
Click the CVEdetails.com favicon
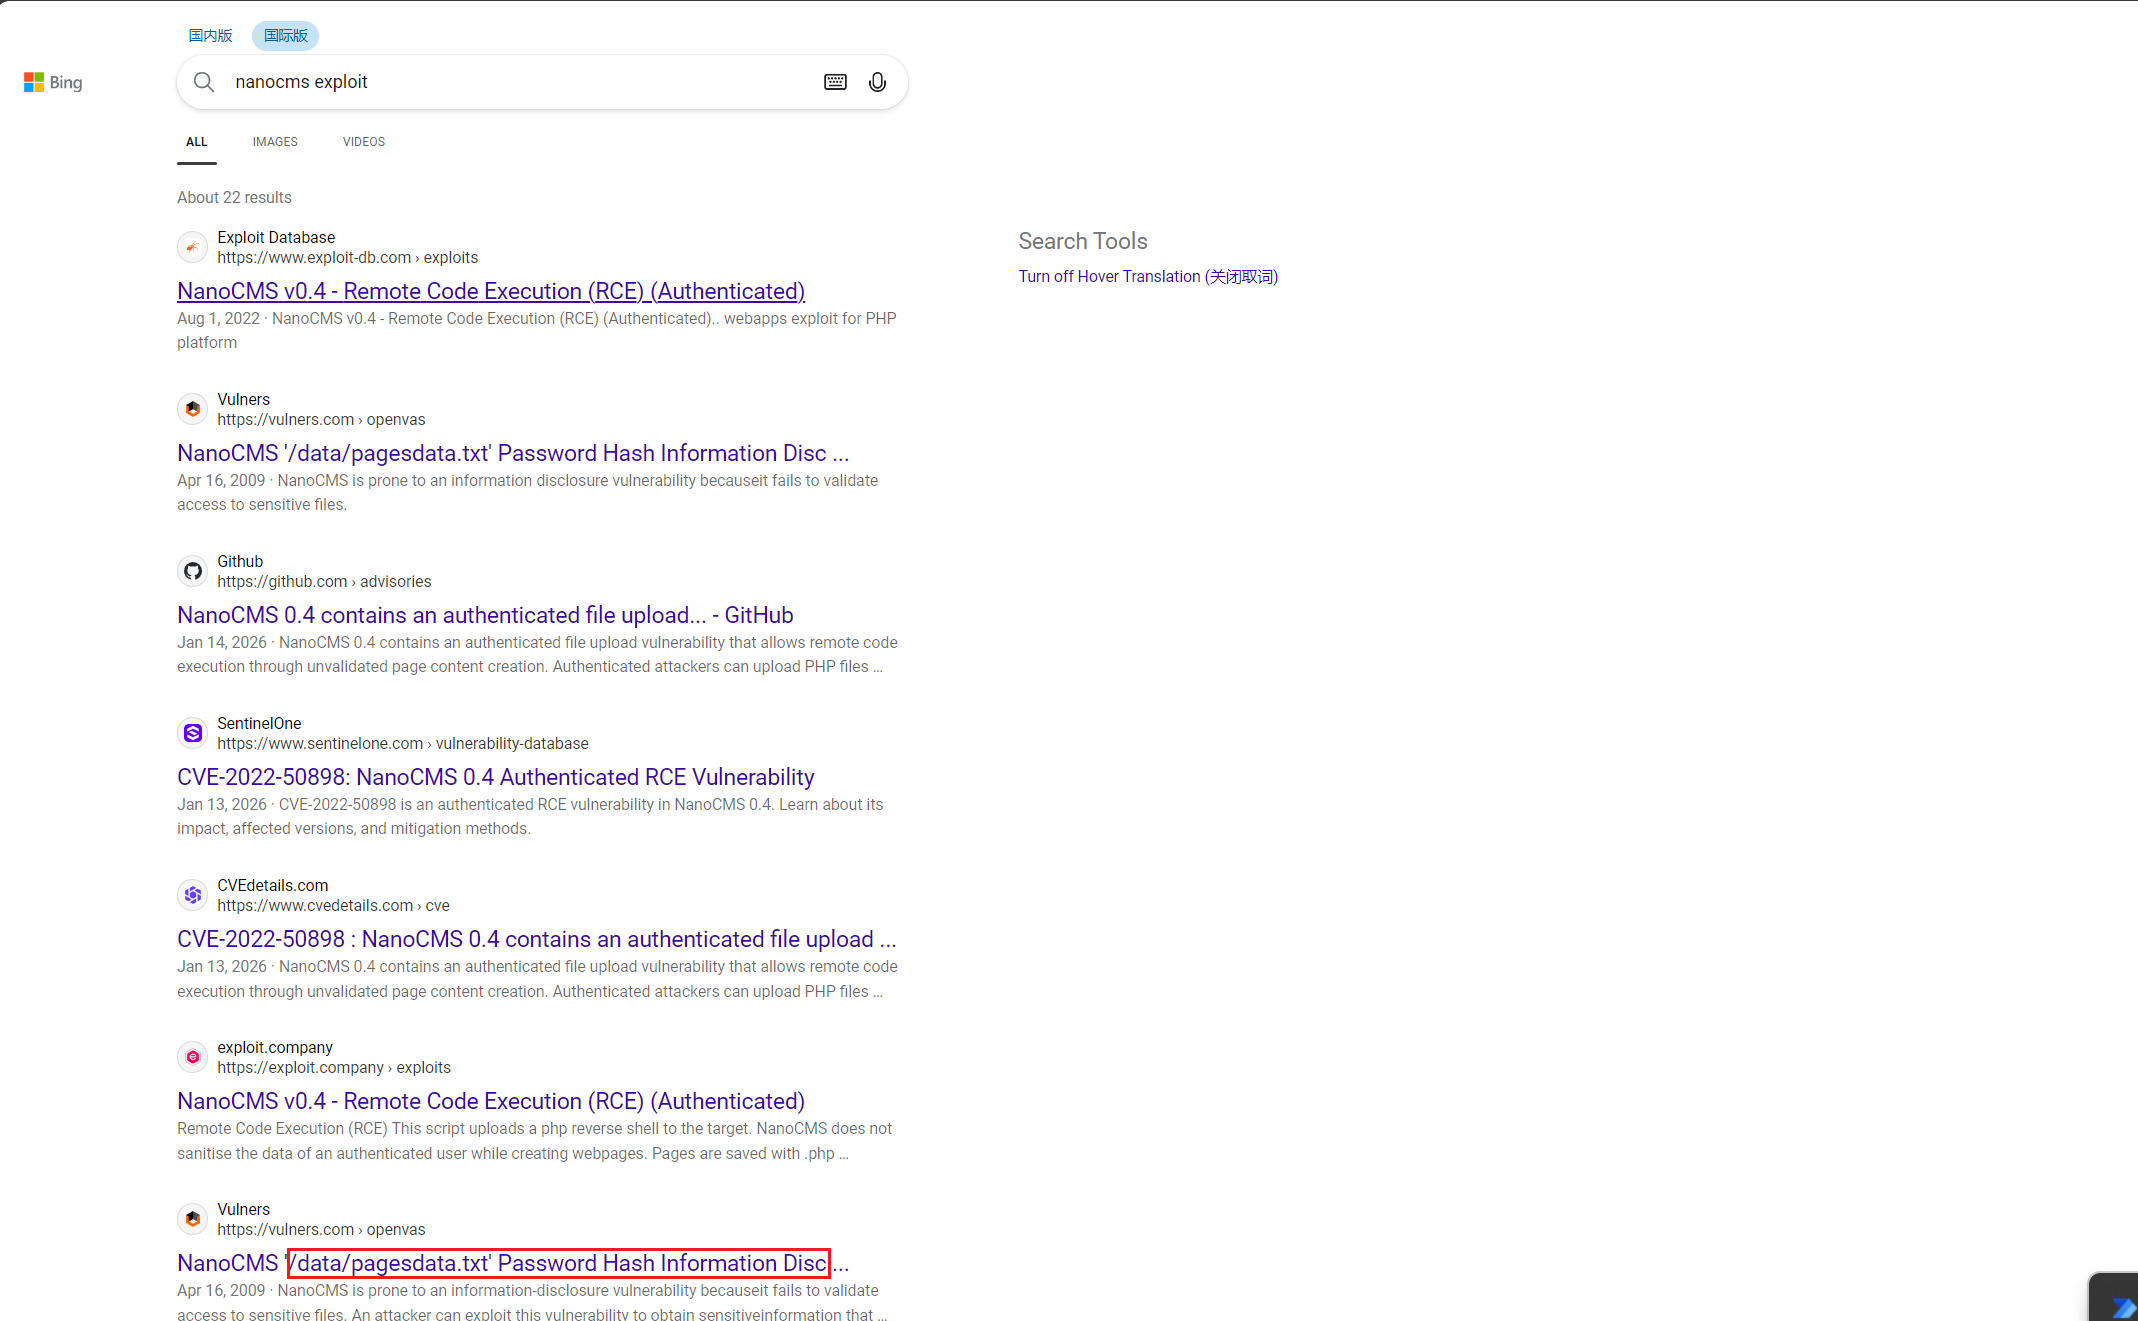tap(193, 895)
